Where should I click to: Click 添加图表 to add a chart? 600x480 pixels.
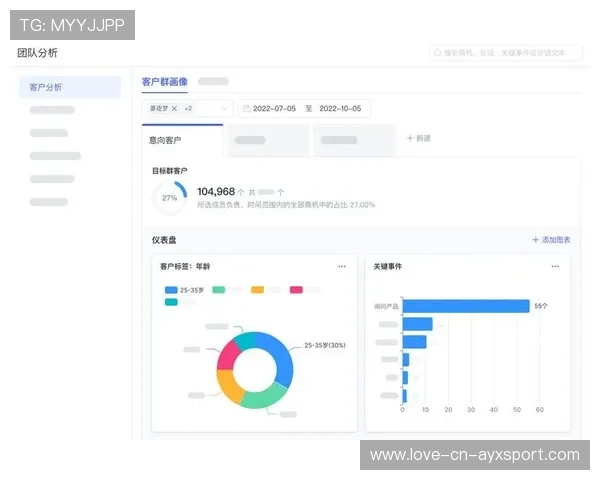click(x=551, y=240)
